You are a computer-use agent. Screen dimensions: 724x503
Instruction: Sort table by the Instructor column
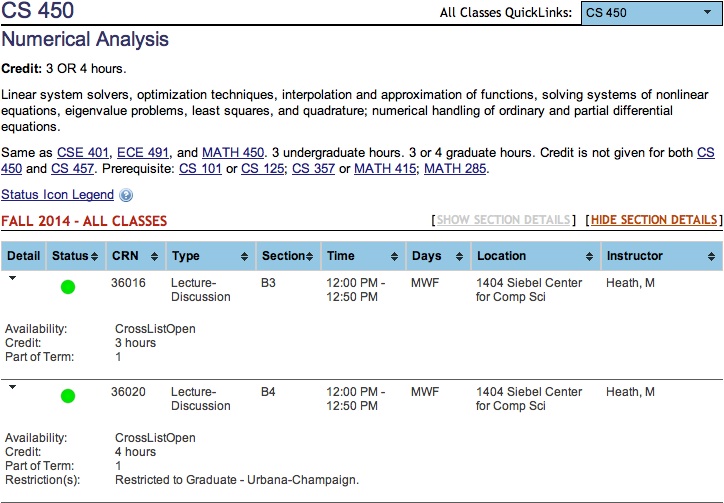pyautogui.click(x=661, y=257)
